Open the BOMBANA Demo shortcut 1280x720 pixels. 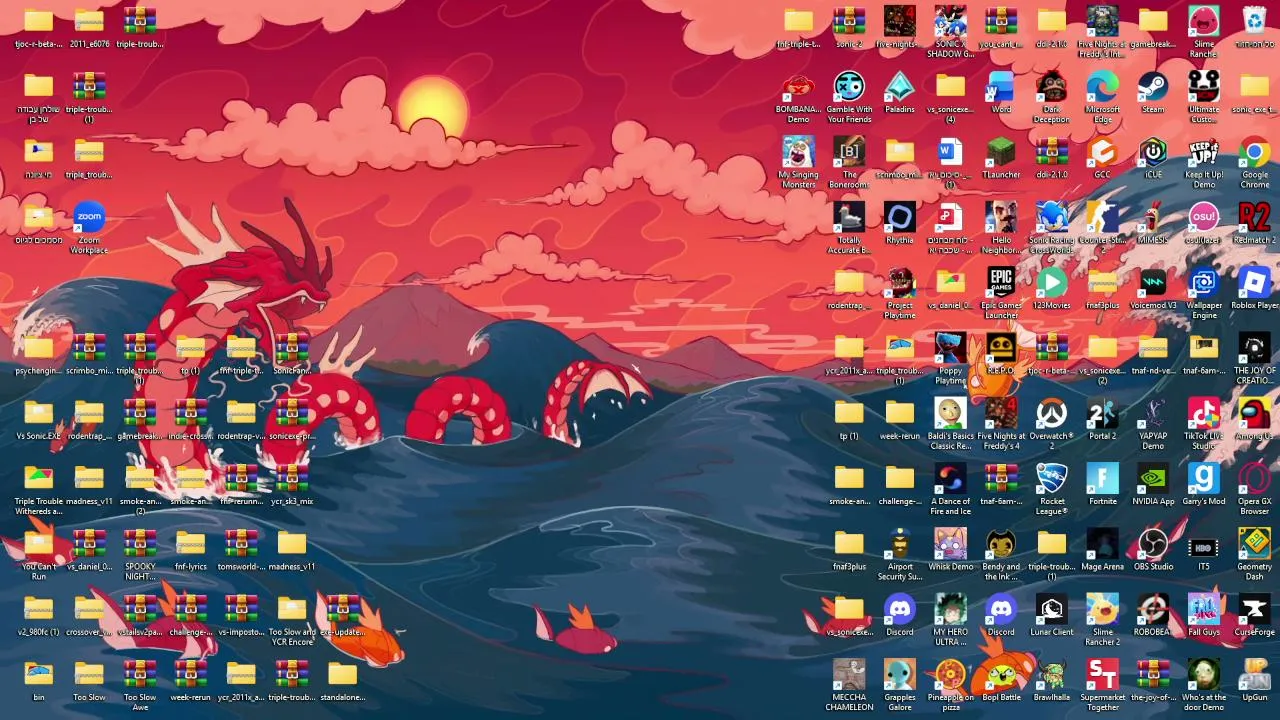[798, 87]
